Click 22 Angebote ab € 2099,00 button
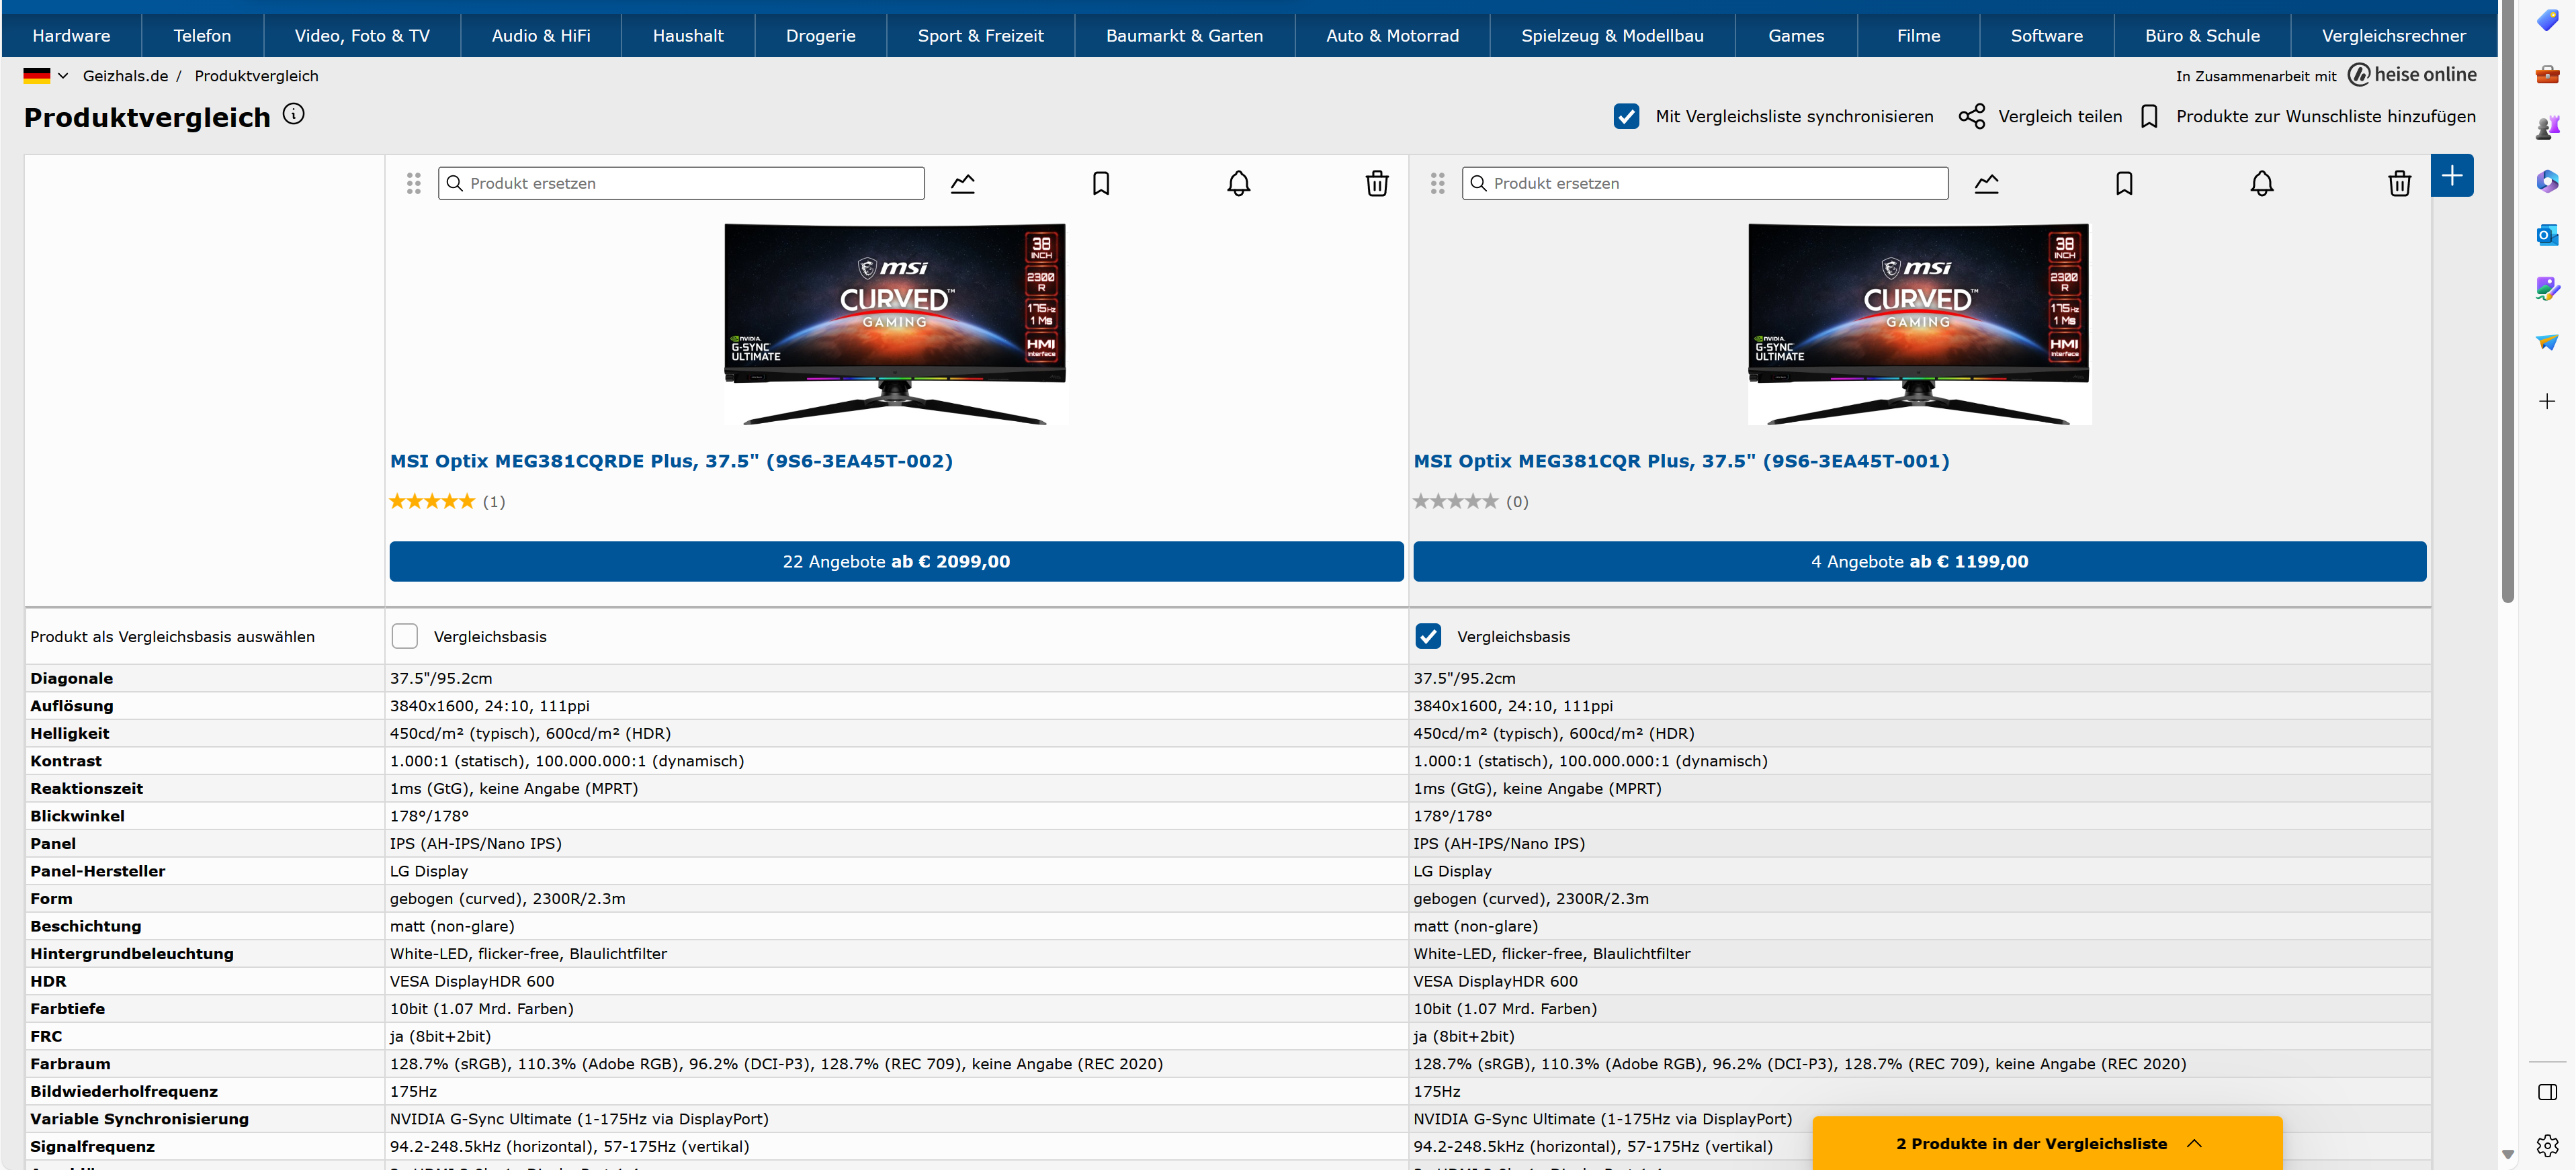Viewport: 2576px width, 1170px height. (896, 561)
